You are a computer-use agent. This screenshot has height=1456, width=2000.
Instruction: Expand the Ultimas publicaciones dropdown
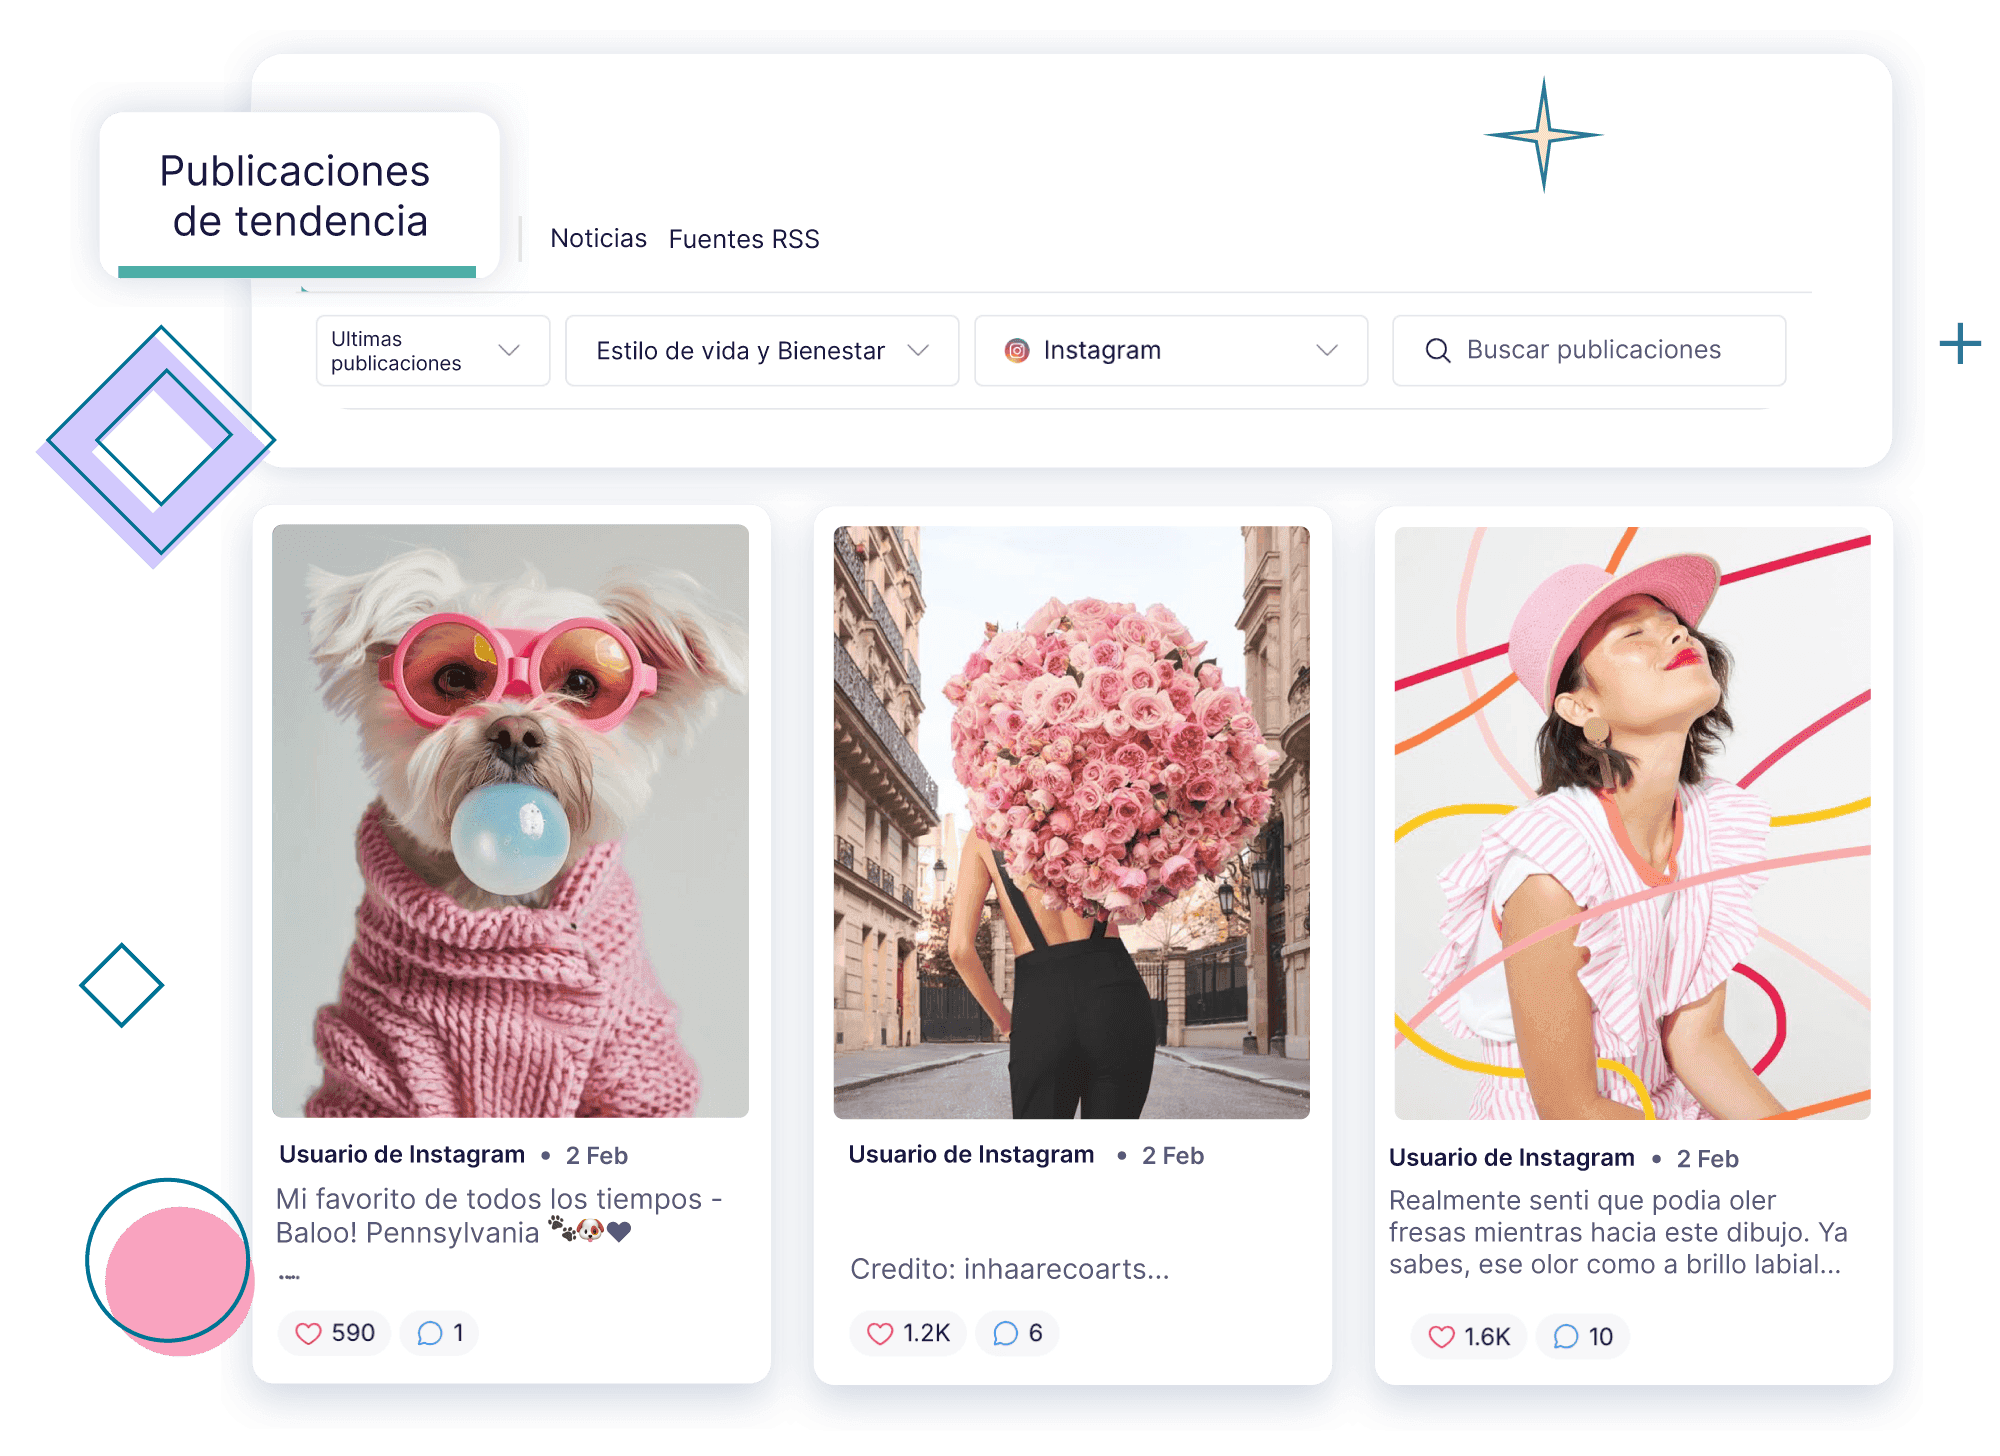click(509, 350)
